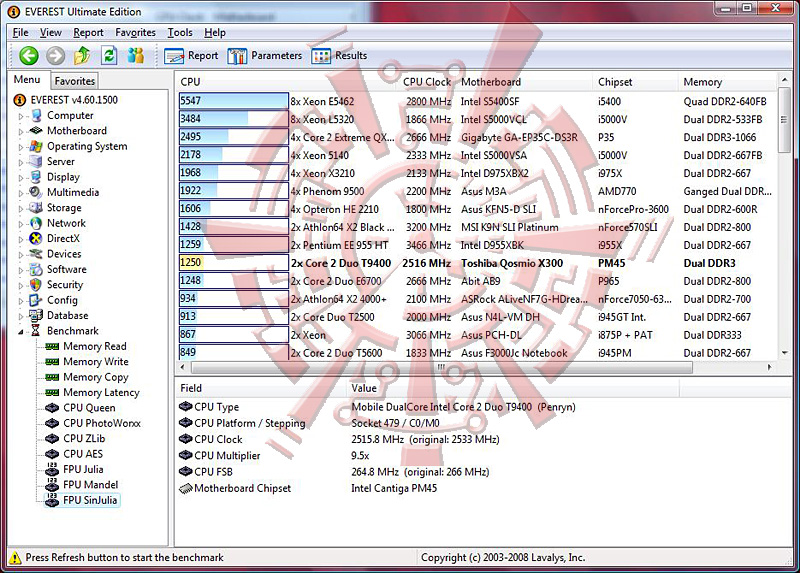Expand the Storage tree node
Viewport: 800px width, 573px height.
click(21, 208)
